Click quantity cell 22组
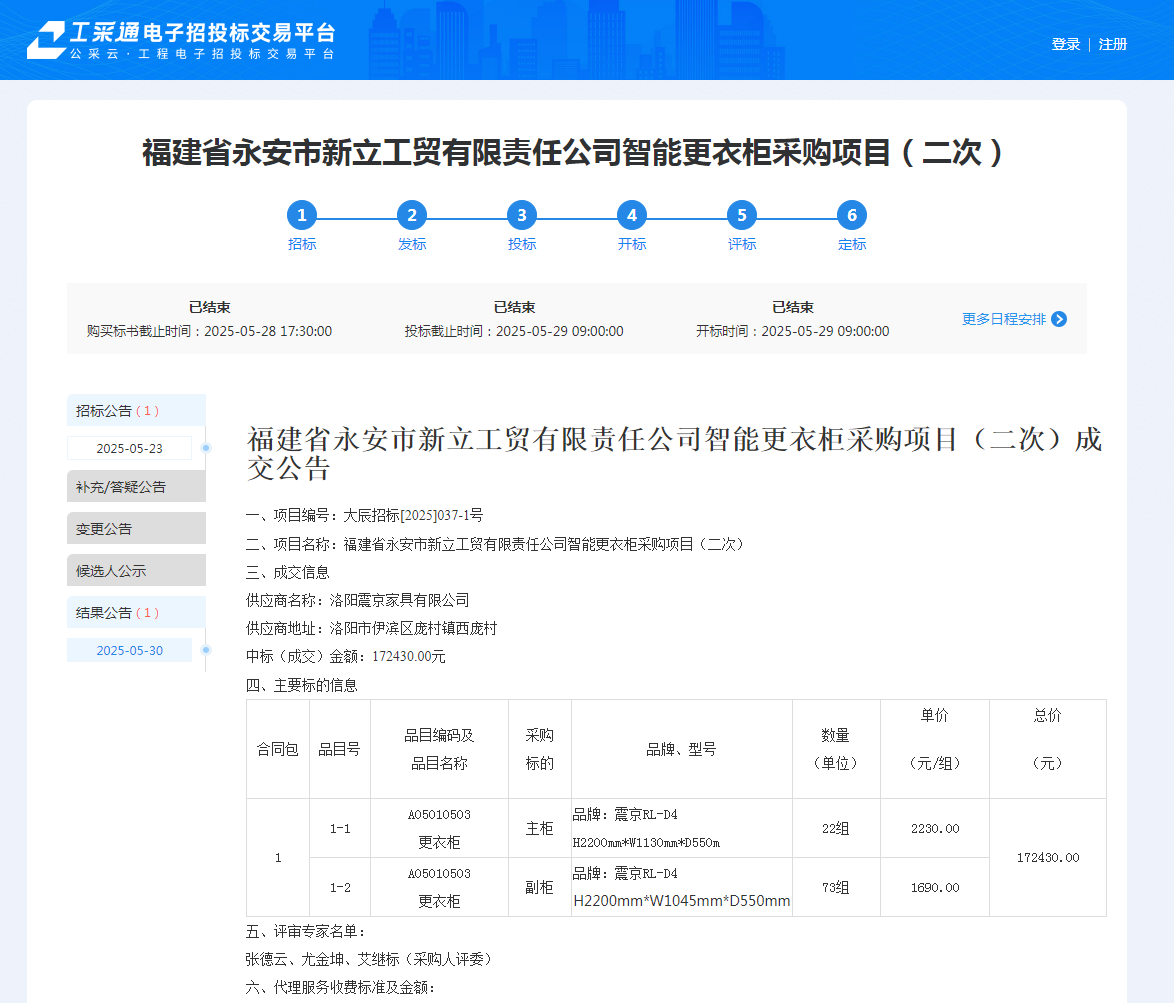 click(x=836, y=829)
